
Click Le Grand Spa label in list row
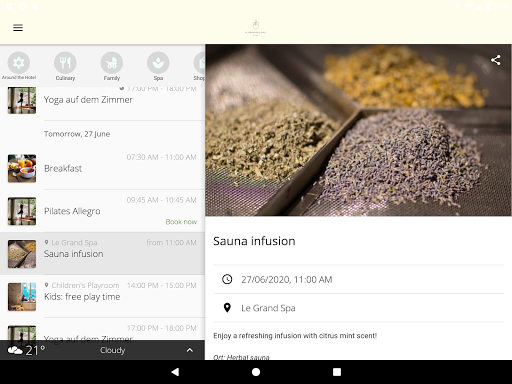pos(74,243)
